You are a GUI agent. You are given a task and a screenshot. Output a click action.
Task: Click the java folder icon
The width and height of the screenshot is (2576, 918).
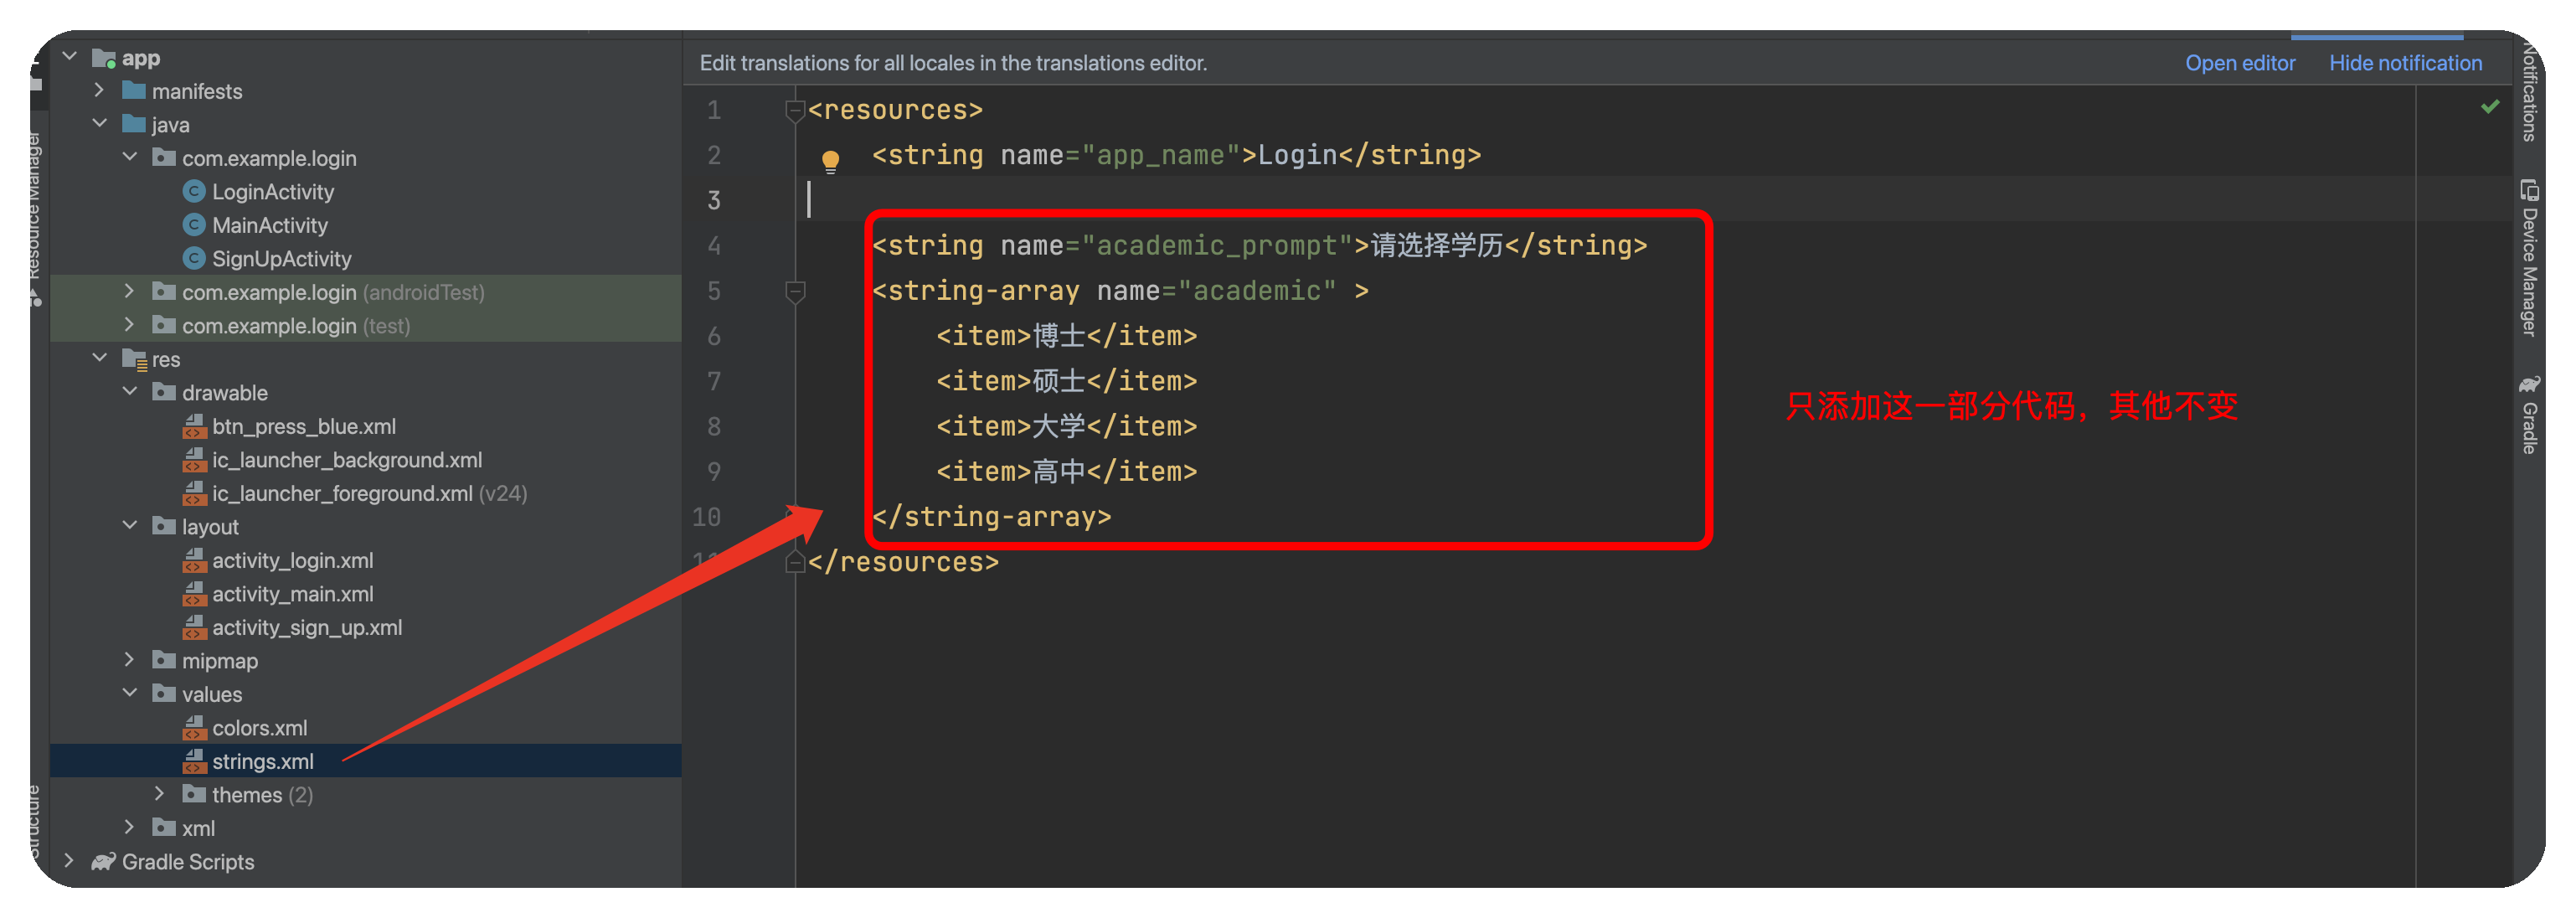134,124
